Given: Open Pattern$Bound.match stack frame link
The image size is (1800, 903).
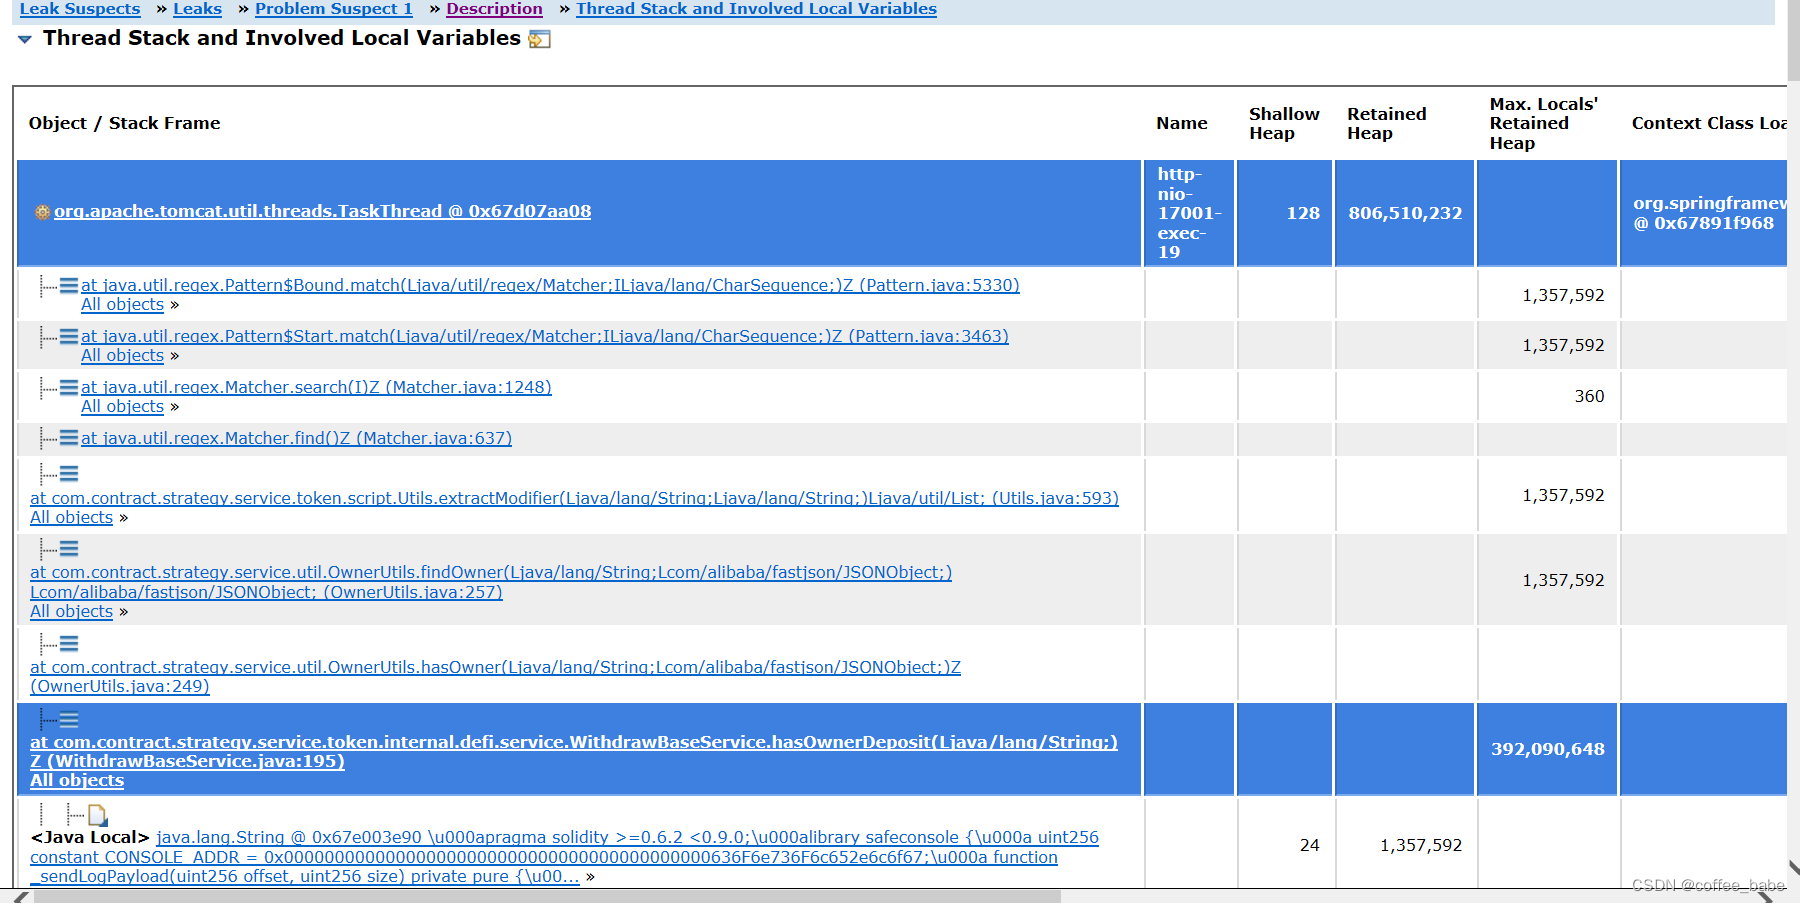Looking at the screenshot, I should click(550, 285).
